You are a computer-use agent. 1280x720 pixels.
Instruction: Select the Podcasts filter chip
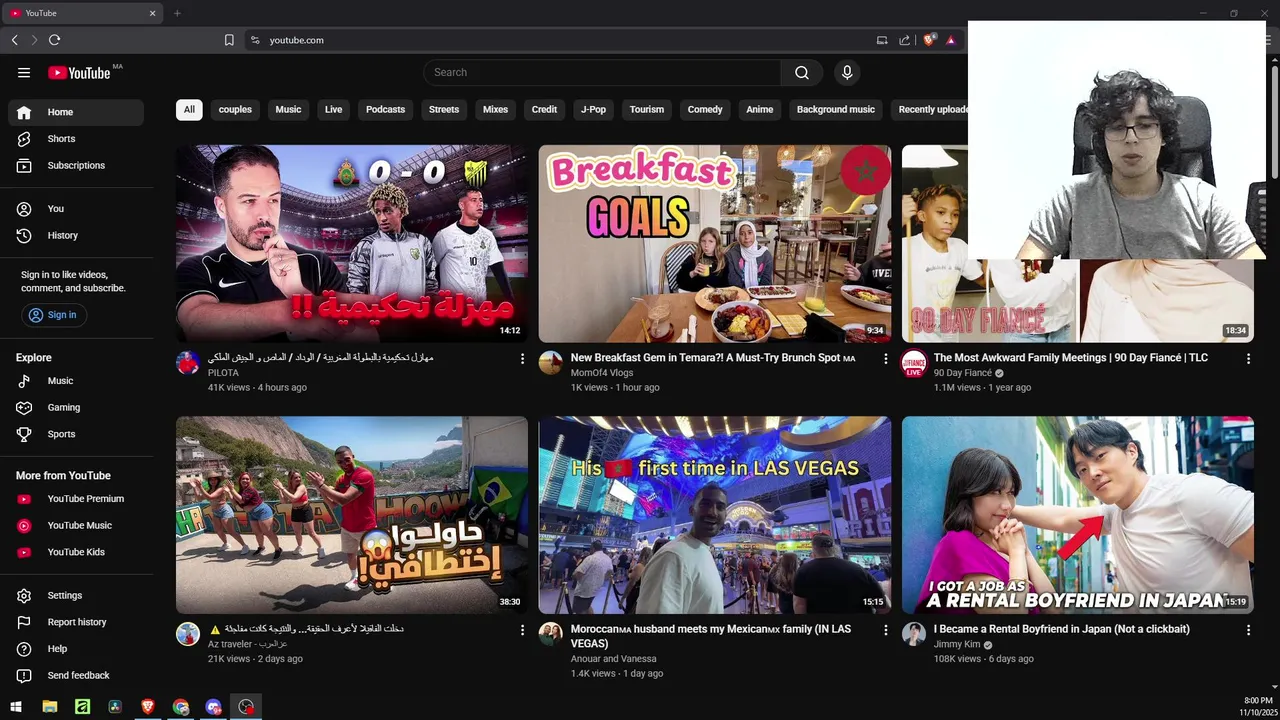(385, 109)
